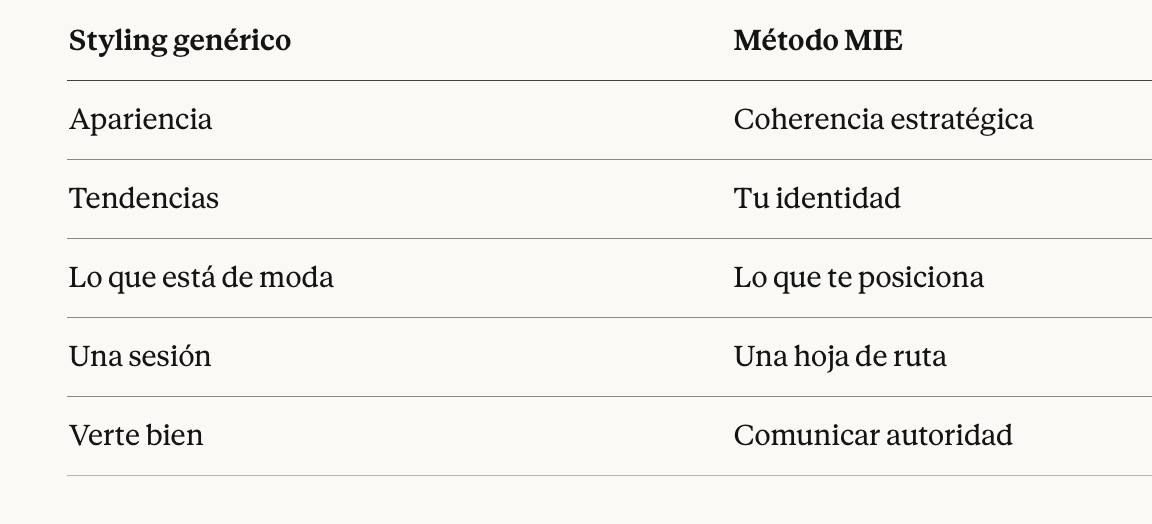
Task: Click the 'Una hoja de ruta' entry
Action: (x=839, y=357)
